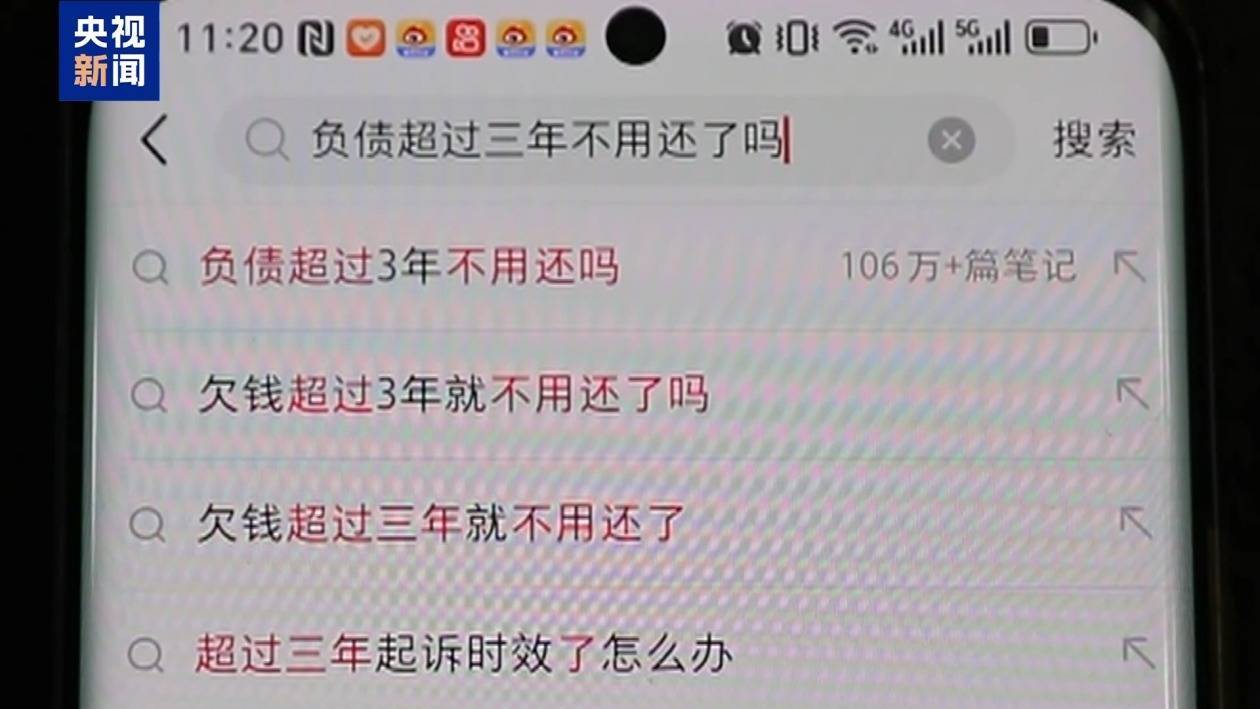Viewport: 1260px width, 709px height.
Task: Tap fill arrow for 欠钱超过三年就不用还了
Action: [1135, 522]
